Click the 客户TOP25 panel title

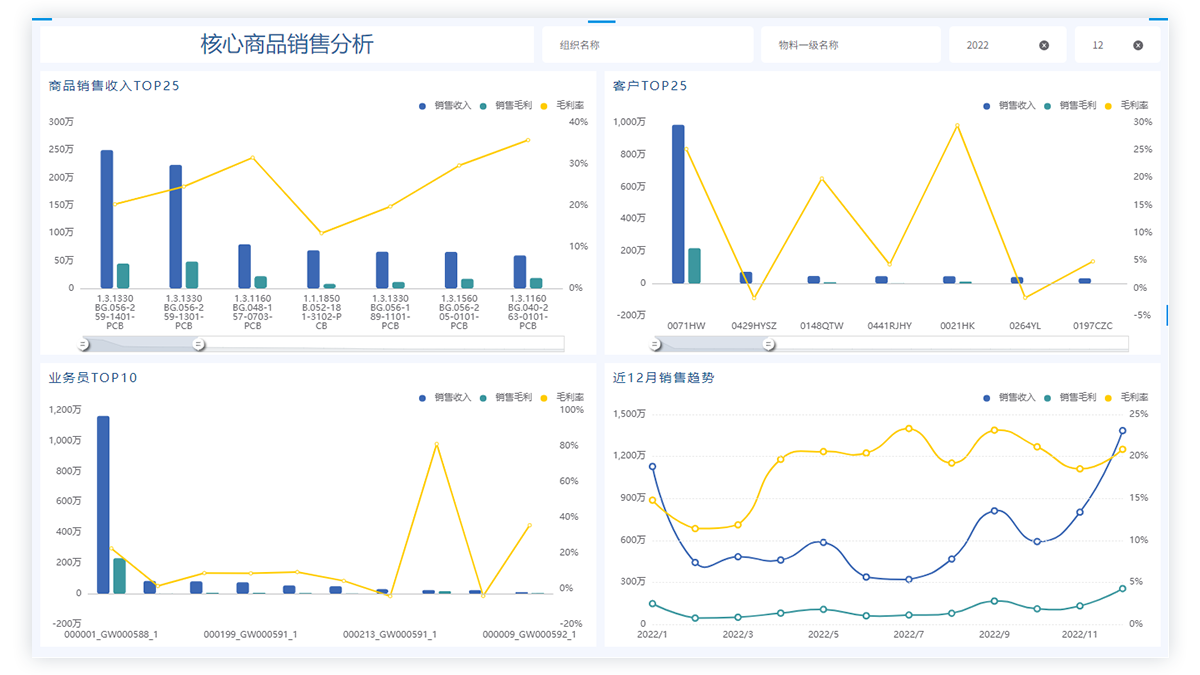pos(650,86)
